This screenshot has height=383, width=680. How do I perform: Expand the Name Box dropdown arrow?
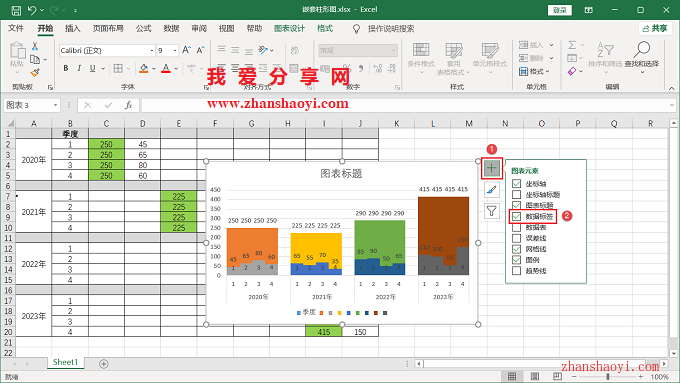tap(56, 105)
